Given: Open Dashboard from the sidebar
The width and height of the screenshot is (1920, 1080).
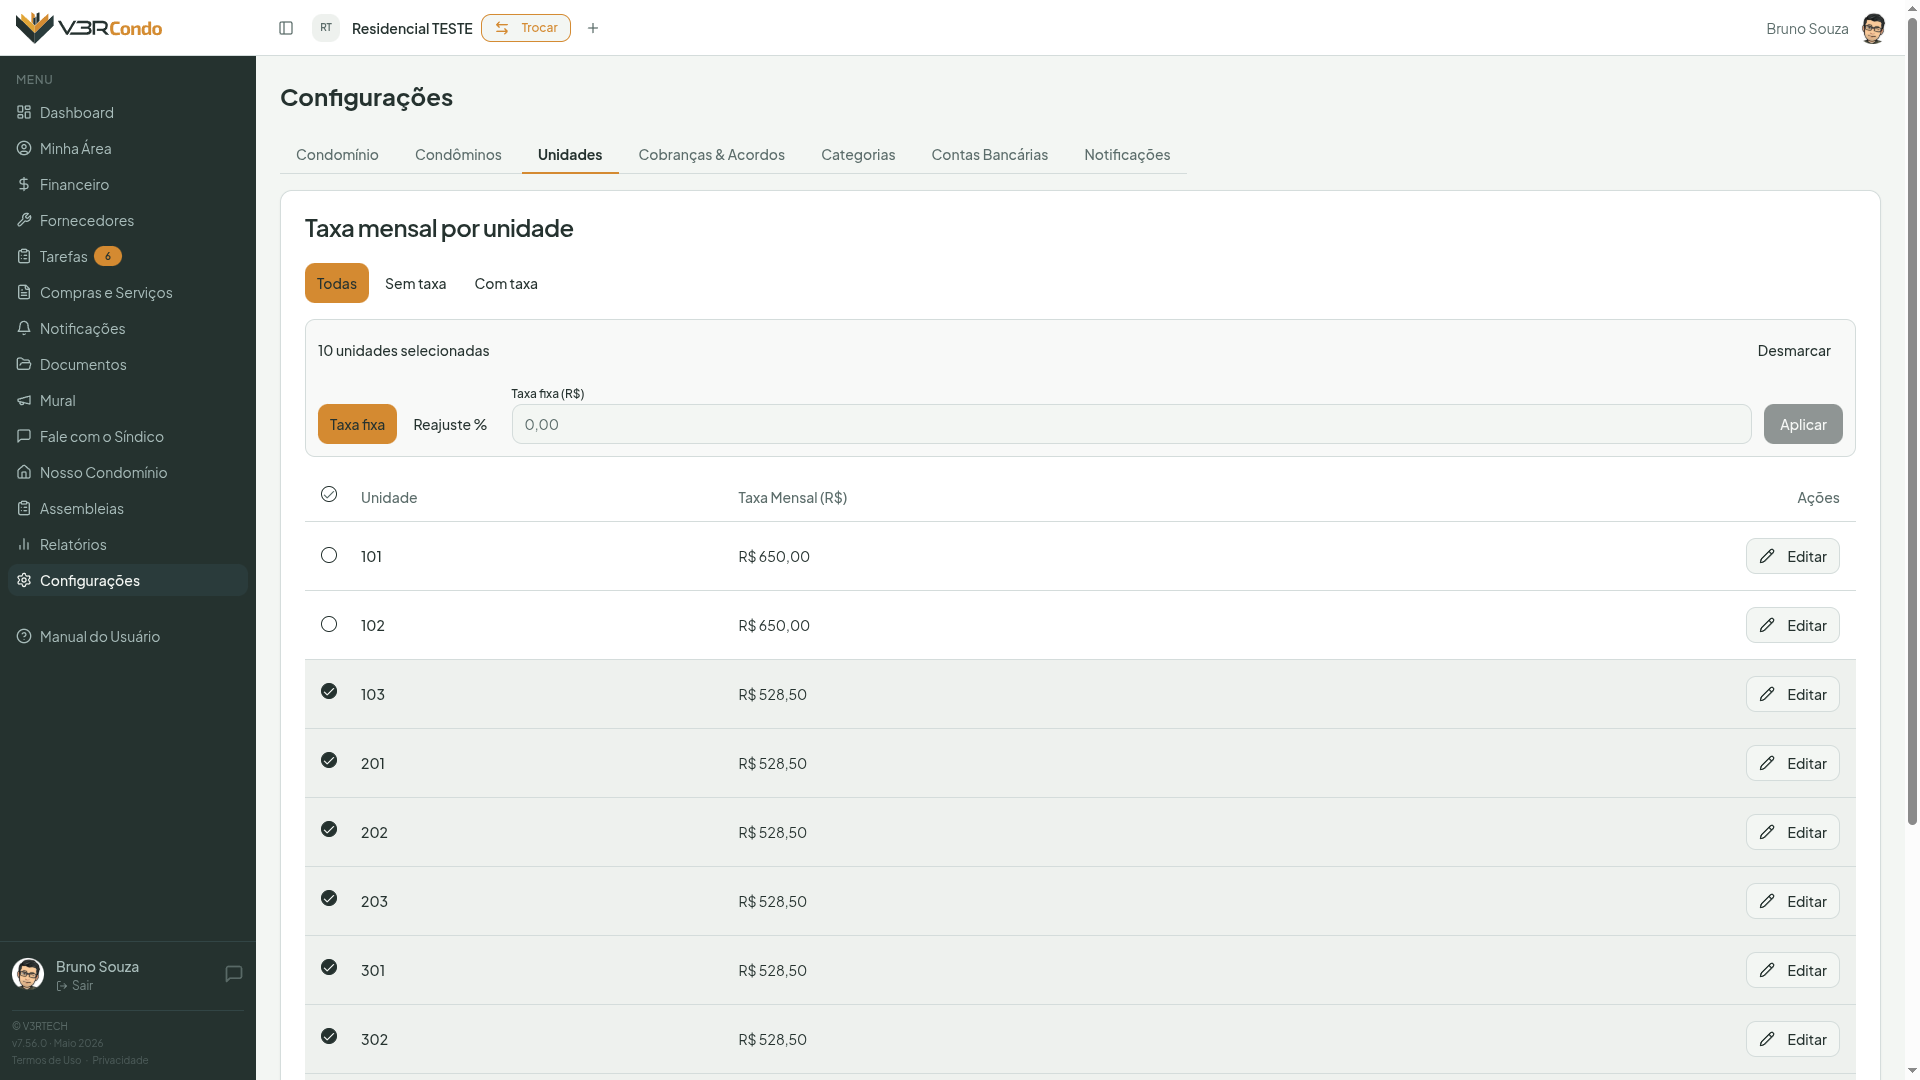Looking at the screenshot, I should click(128, 112).
